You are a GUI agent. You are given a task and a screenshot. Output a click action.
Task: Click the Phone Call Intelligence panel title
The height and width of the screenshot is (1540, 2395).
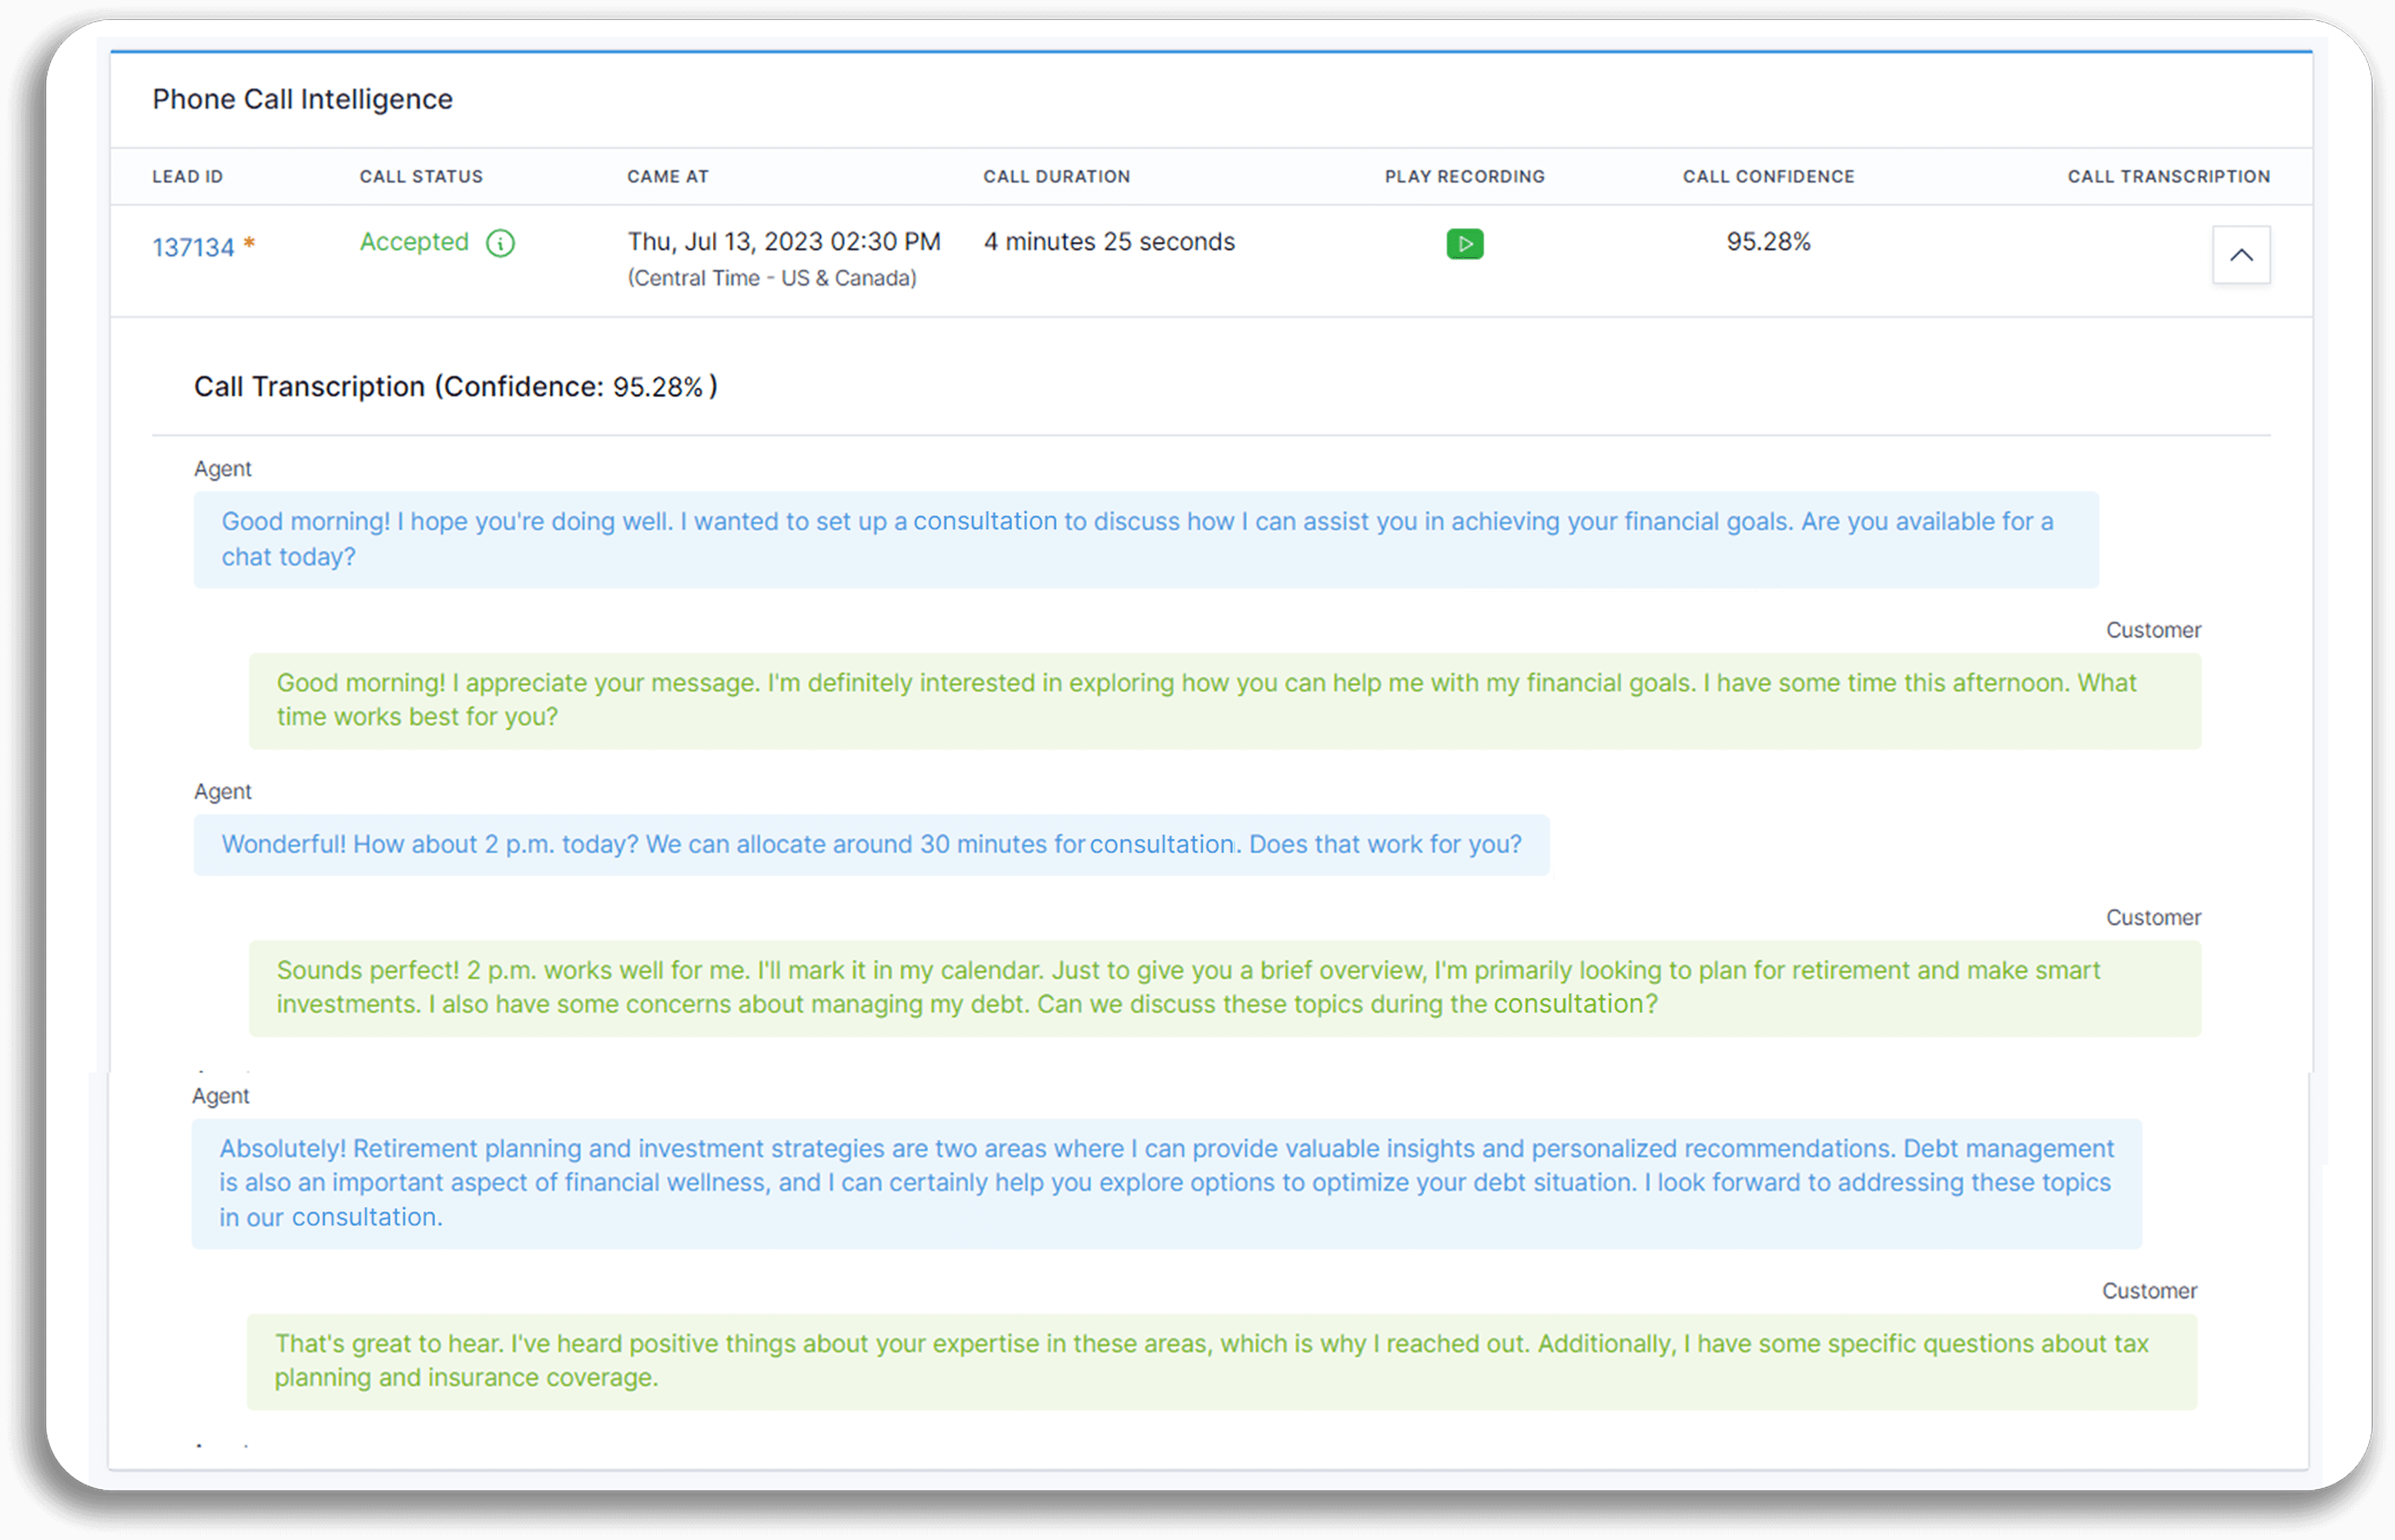302,99
